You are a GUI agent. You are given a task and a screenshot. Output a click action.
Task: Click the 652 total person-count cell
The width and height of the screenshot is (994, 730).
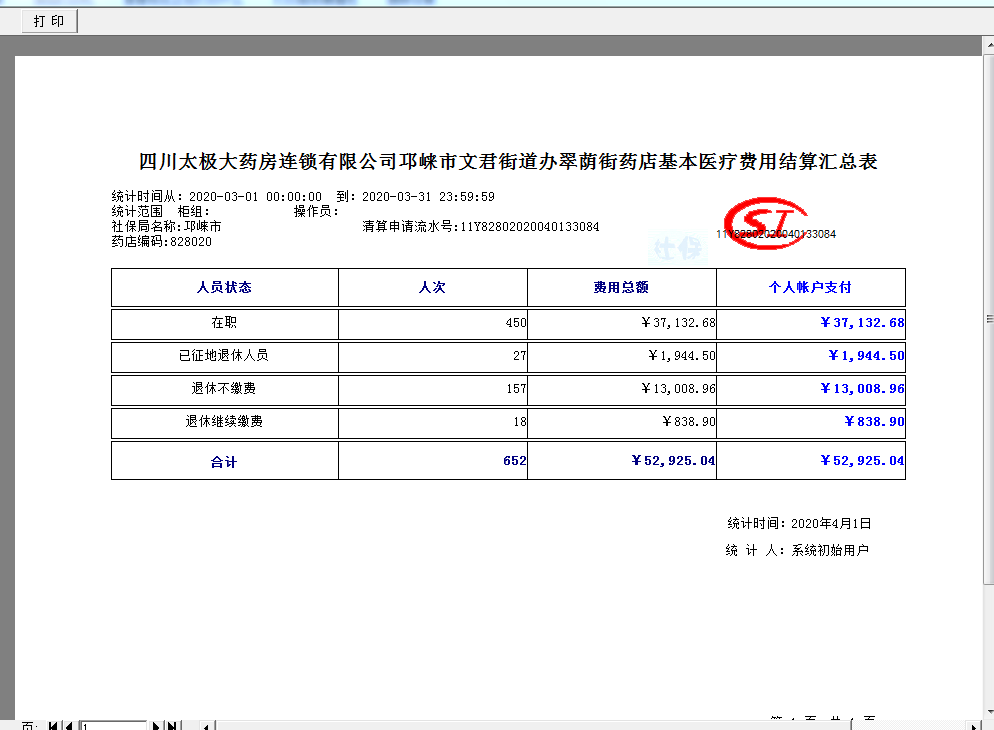432,461
